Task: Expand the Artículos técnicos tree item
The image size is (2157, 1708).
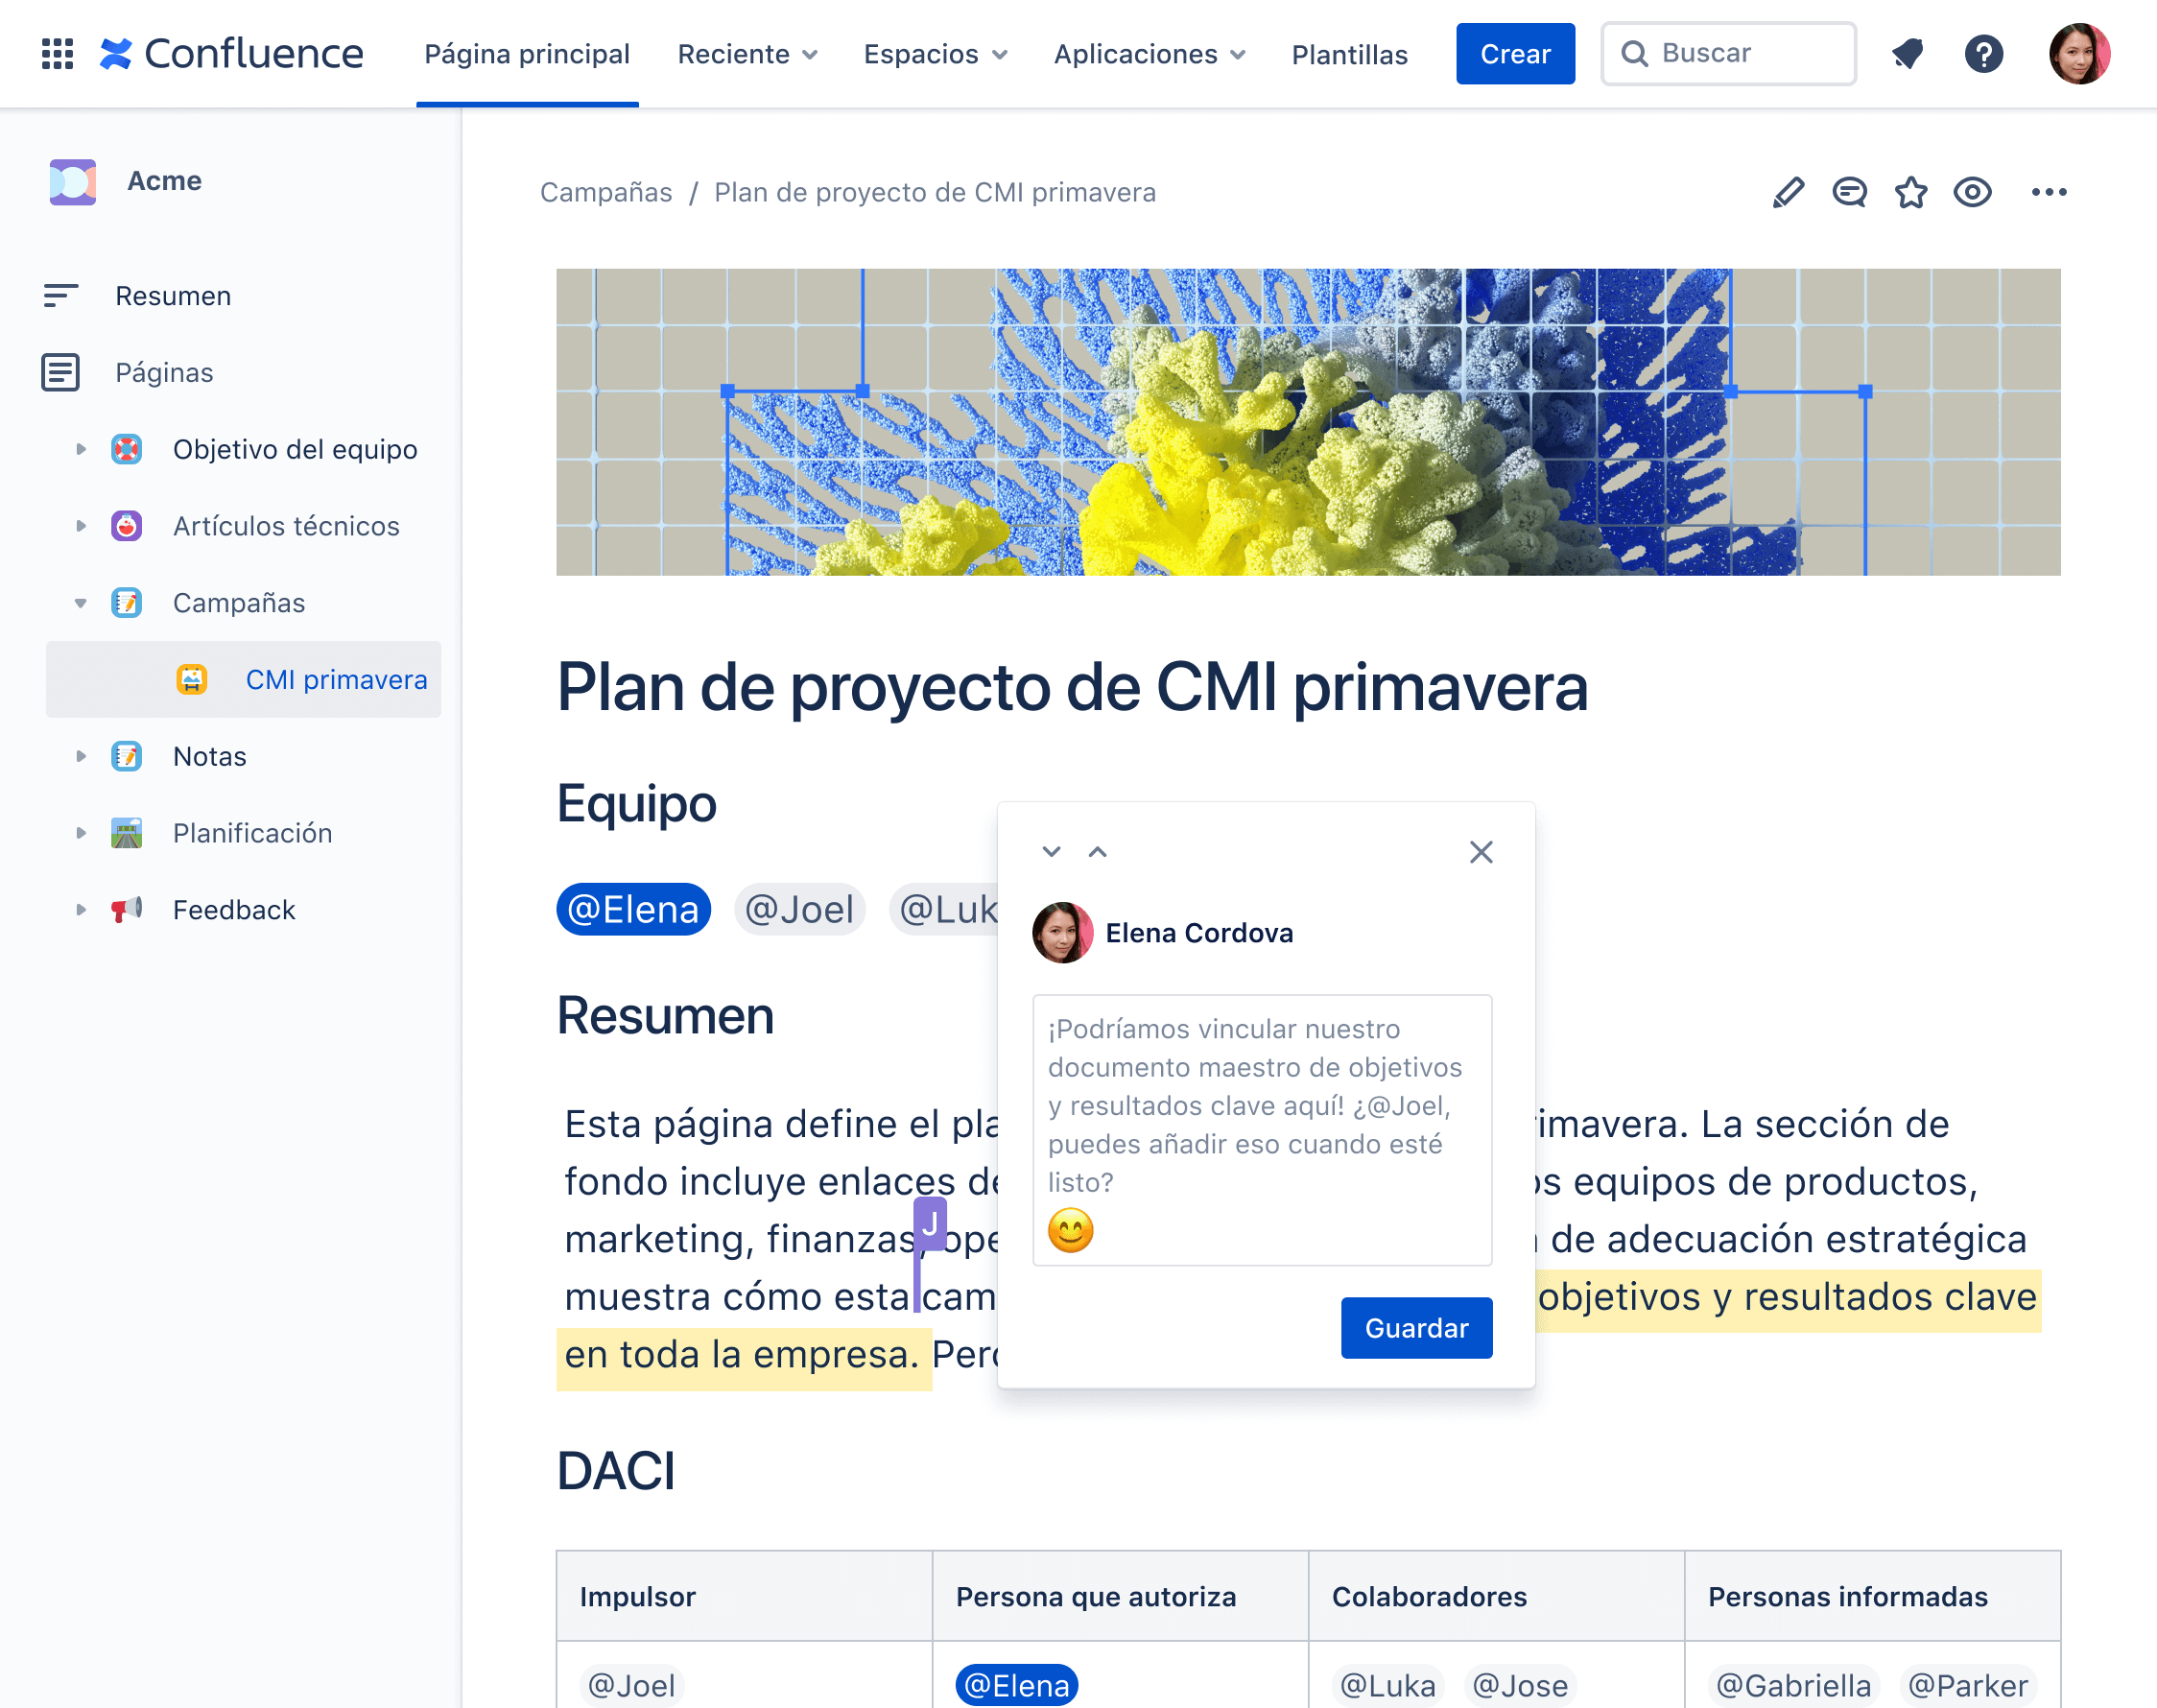Action: click(81, 526)
